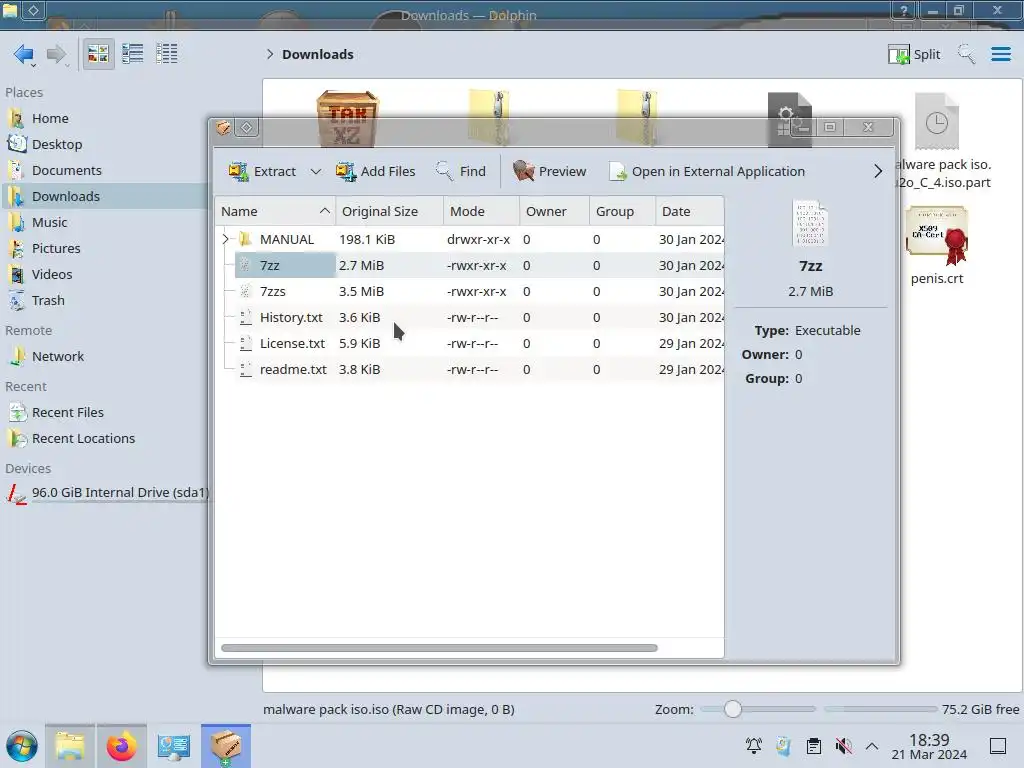Go forward with the Dolphin forward arrow

coord(57,54)
